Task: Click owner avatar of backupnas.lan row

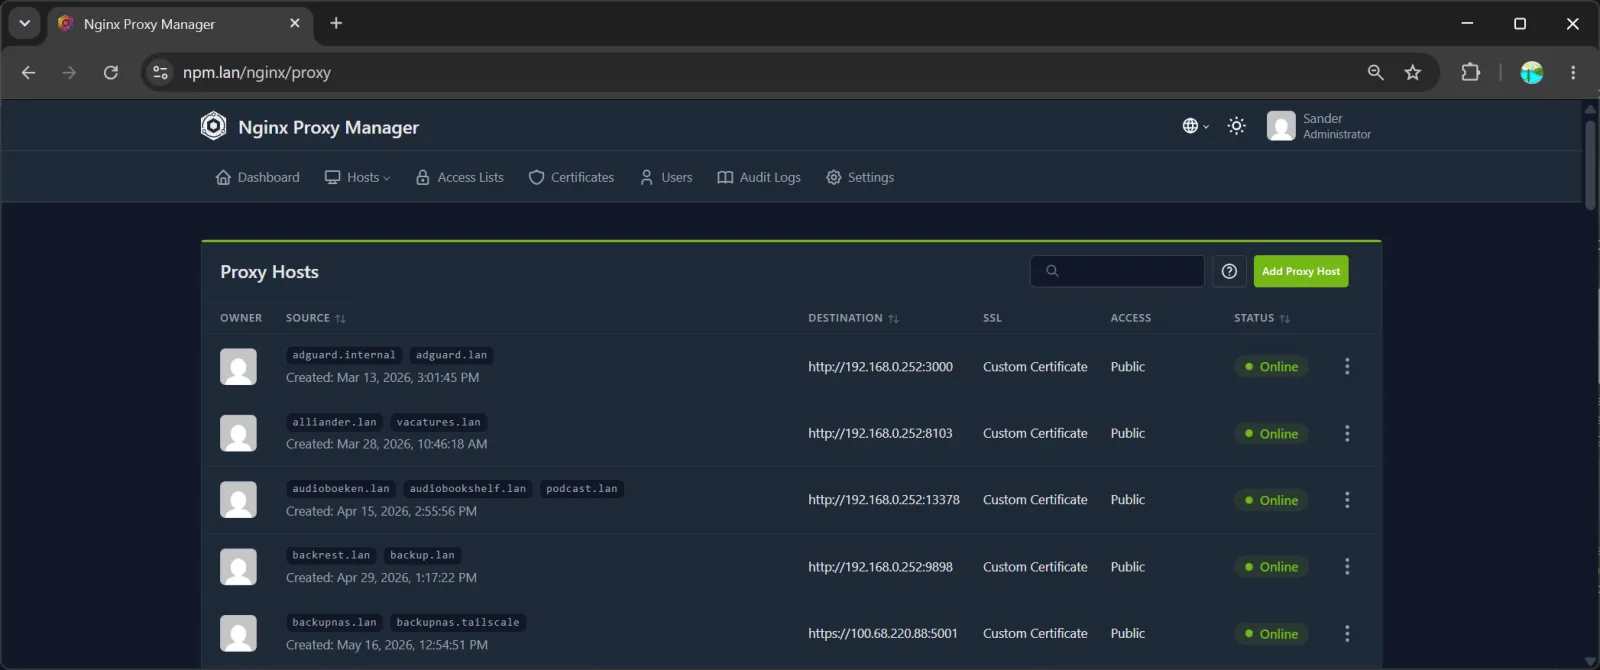Action: [238, 633]
